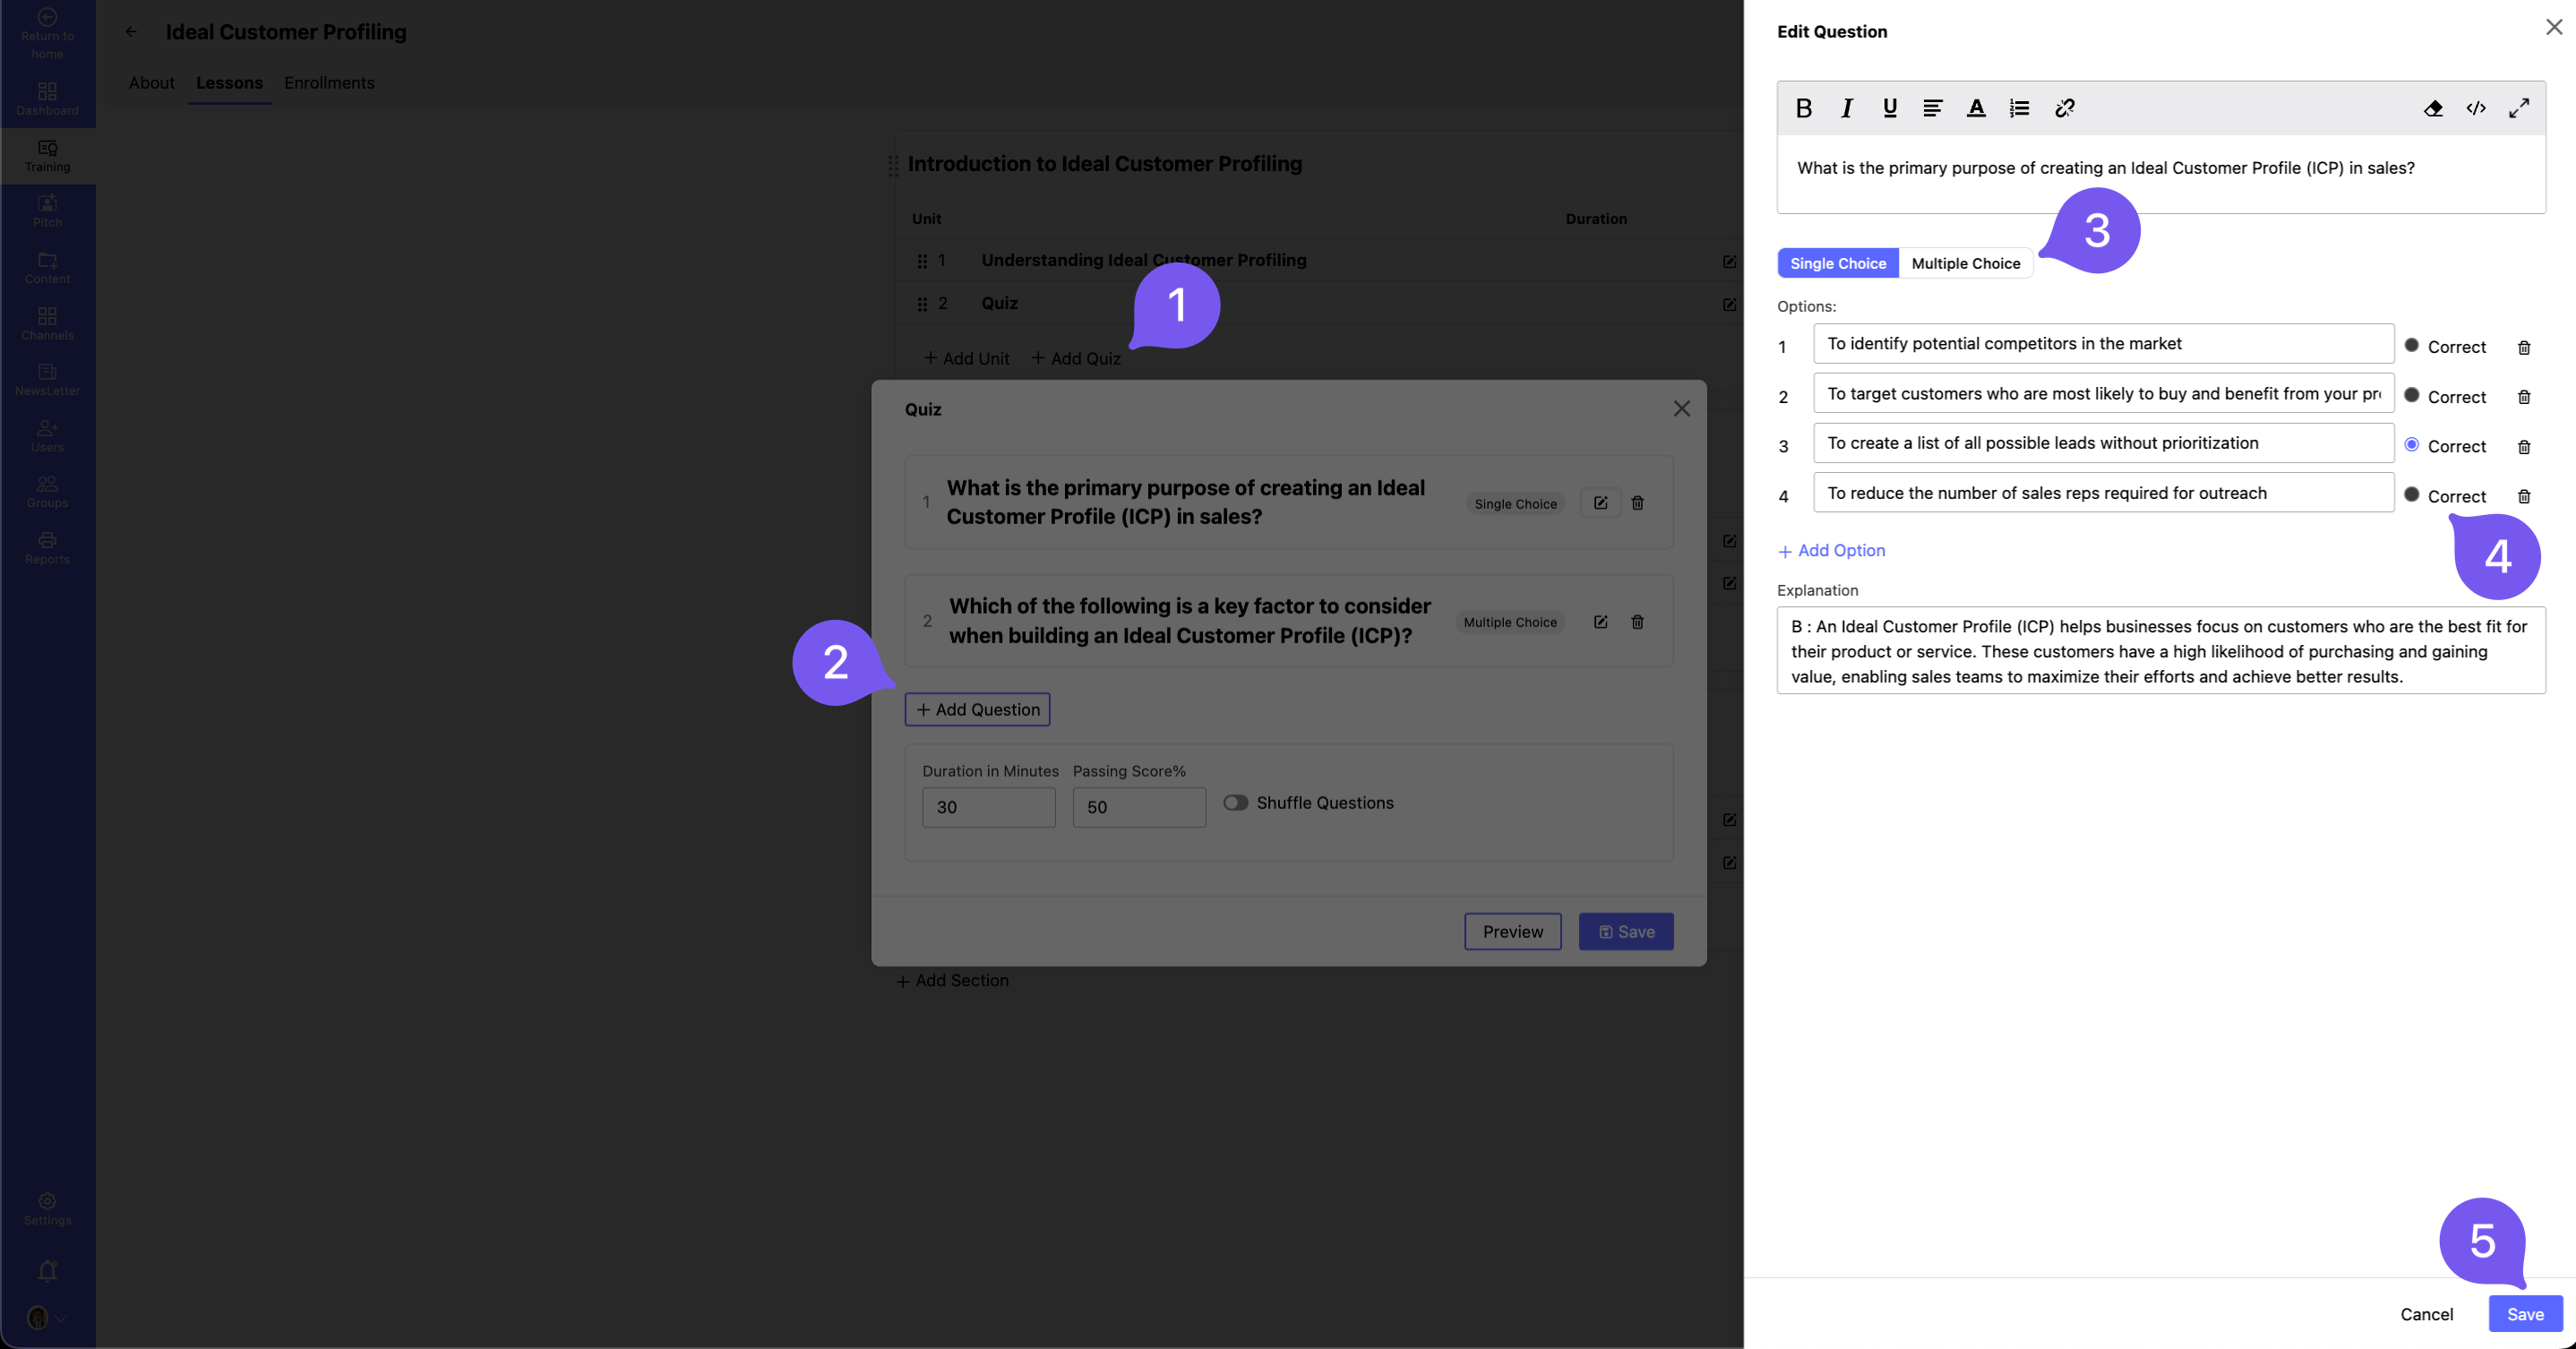This screenshot has height=1349, width=2576.
Task: Open NewsLetter in the left sidebar
Action: point(47,380)
